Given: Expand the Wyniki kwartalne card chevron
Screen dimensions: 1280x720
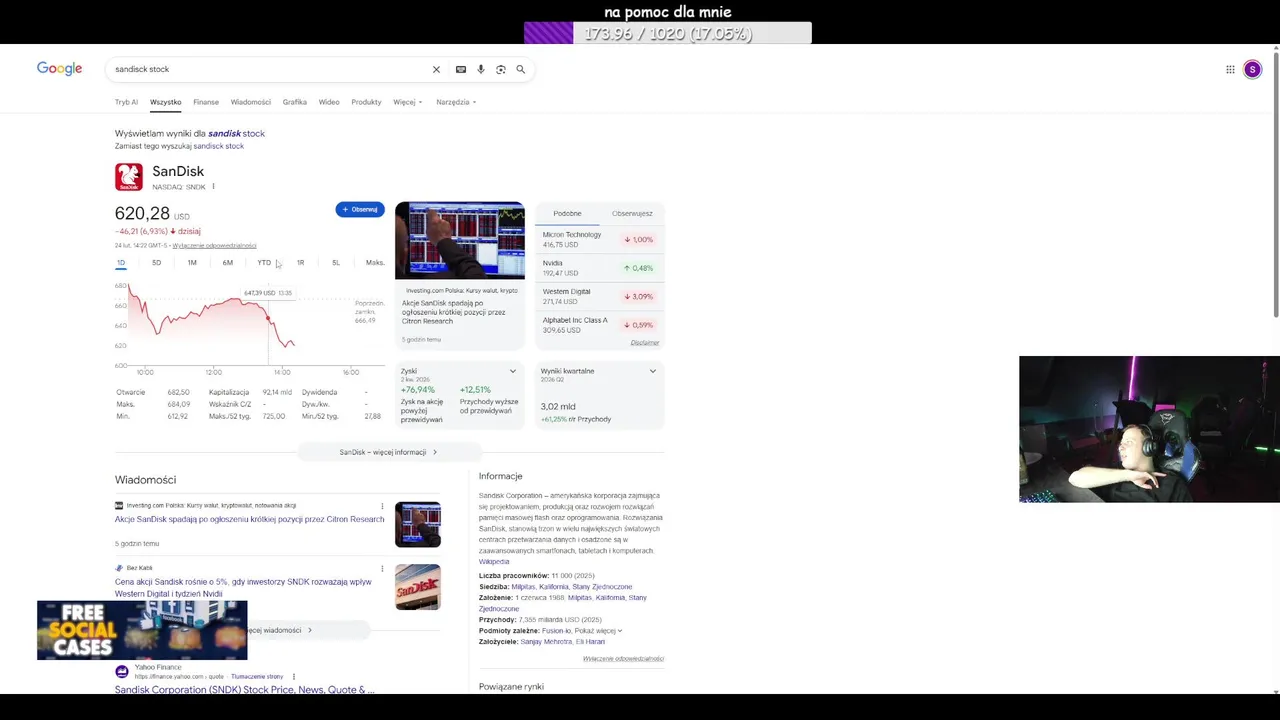Looking at the screenshot, I should [653, 371].
